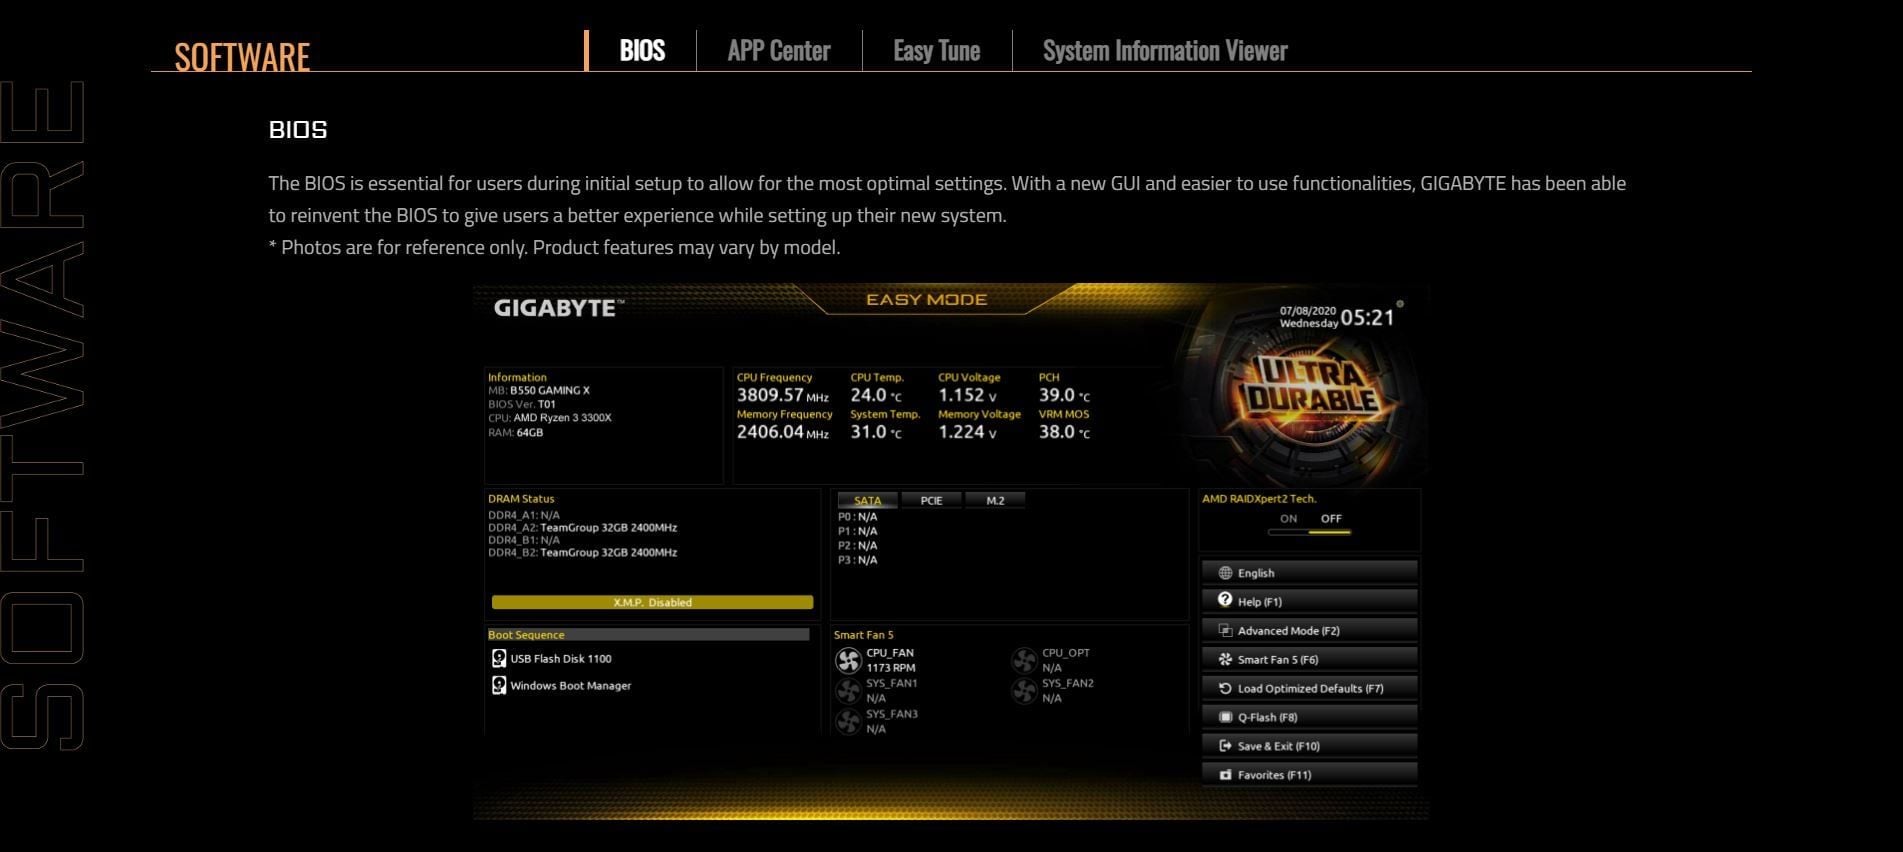Toggle the X.M.P. Disabled bar
Viewport: 1903px width, 852px height.
click(652, 602)
